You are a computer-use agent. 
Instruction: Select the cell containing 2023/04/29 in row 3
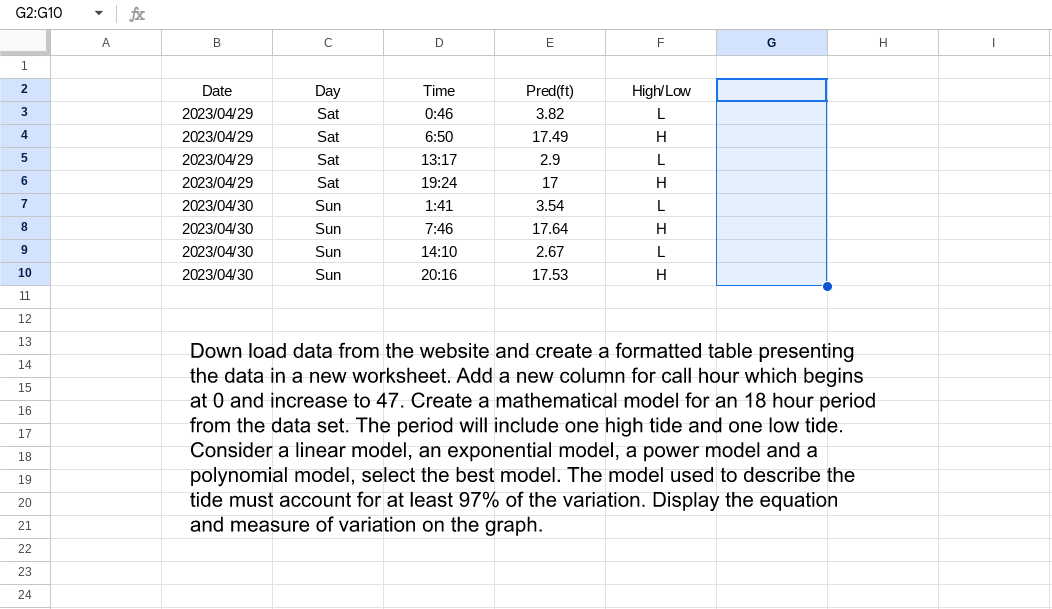[216, 113]
